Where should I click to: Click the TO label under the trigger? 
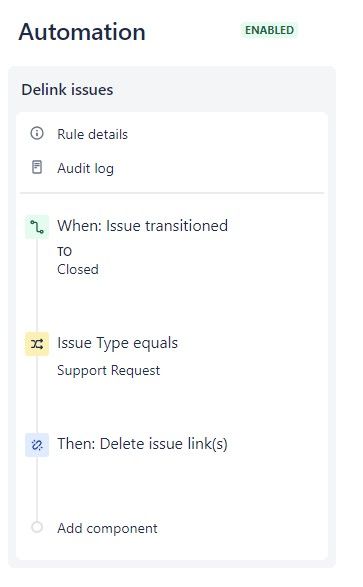click(64, 252)
